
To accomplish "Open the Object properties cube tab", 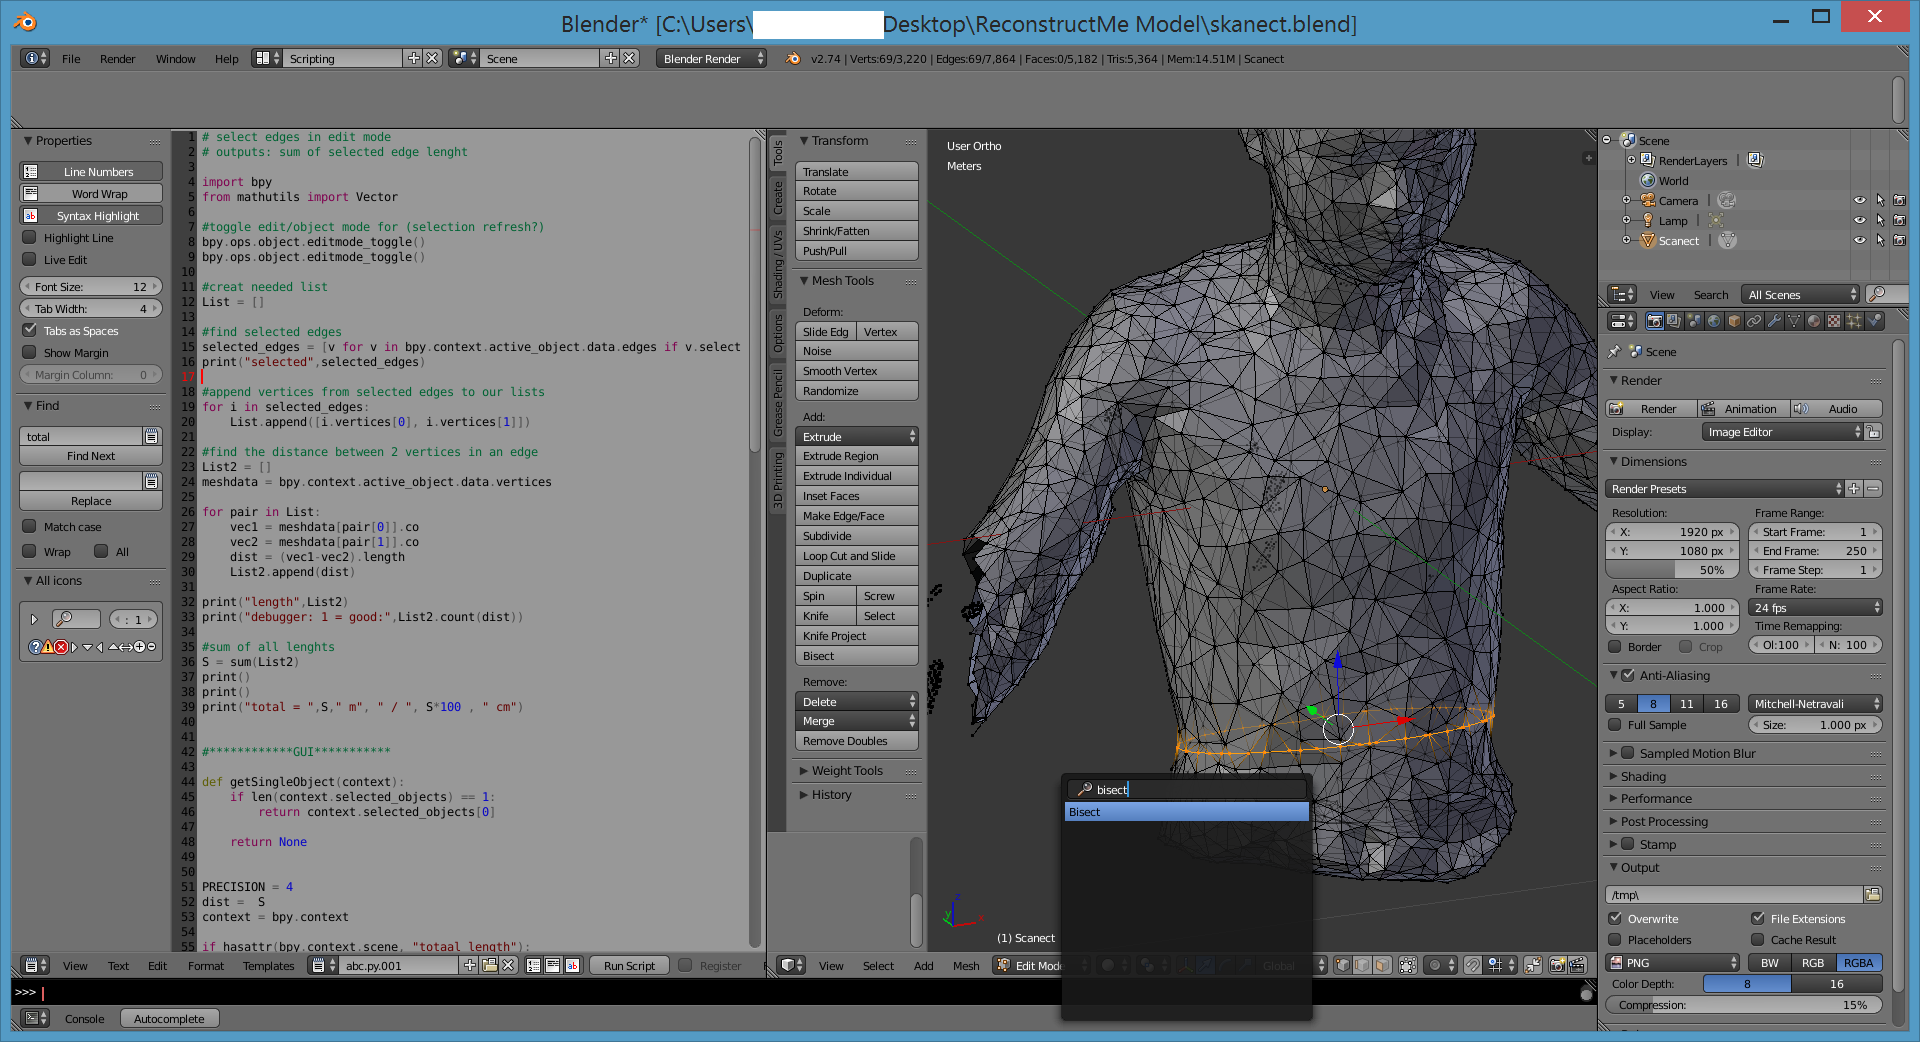I will [1734, 321].
